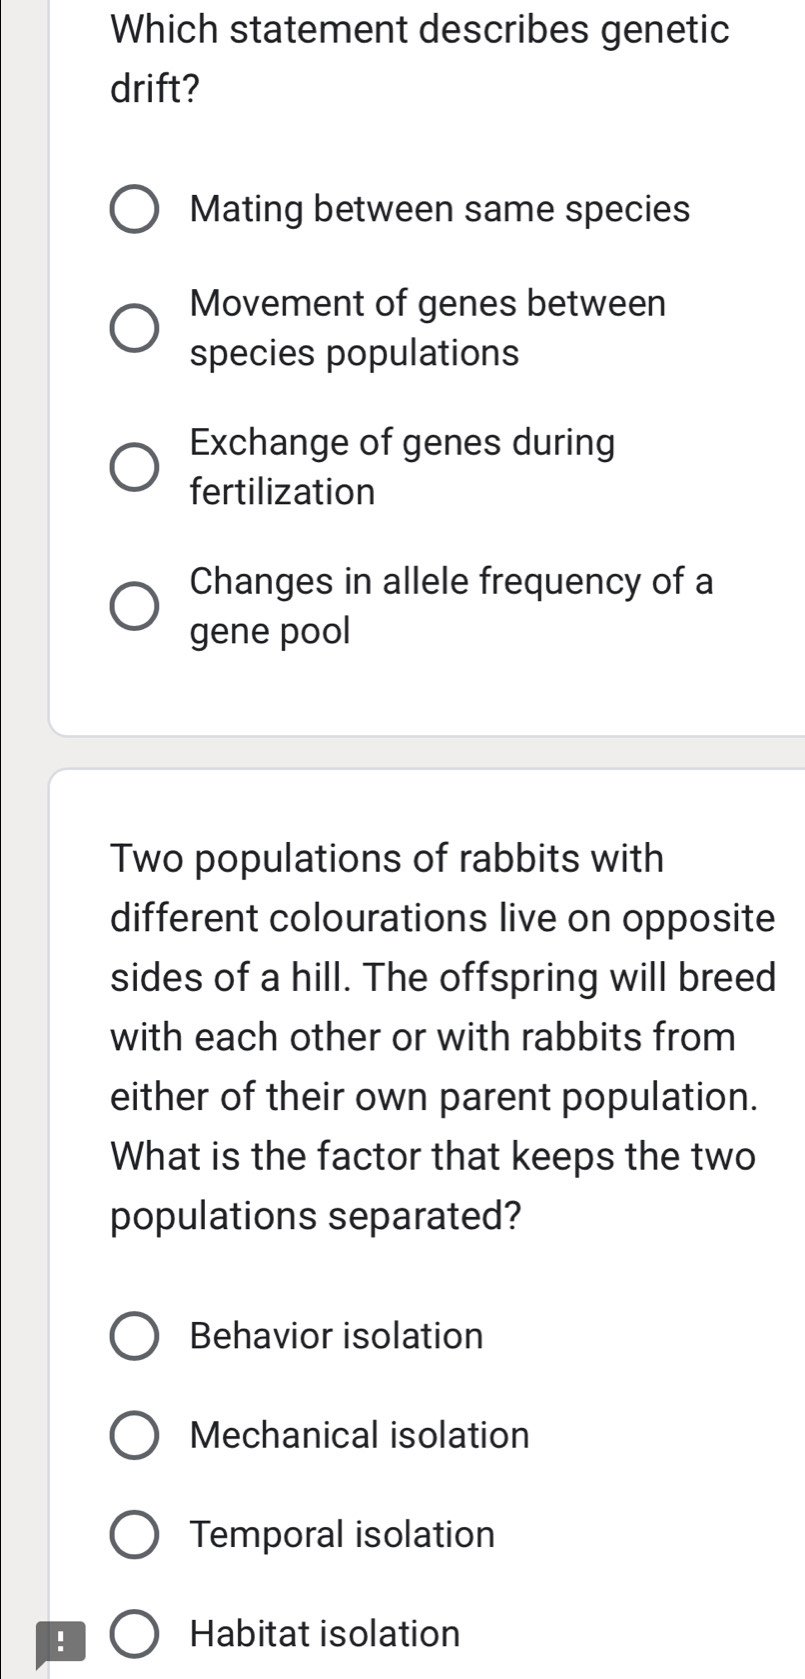Viewport: 805px width, 1679px height.
Task: Select 'Movement of genes between species populations'
Action: point(136,326)
